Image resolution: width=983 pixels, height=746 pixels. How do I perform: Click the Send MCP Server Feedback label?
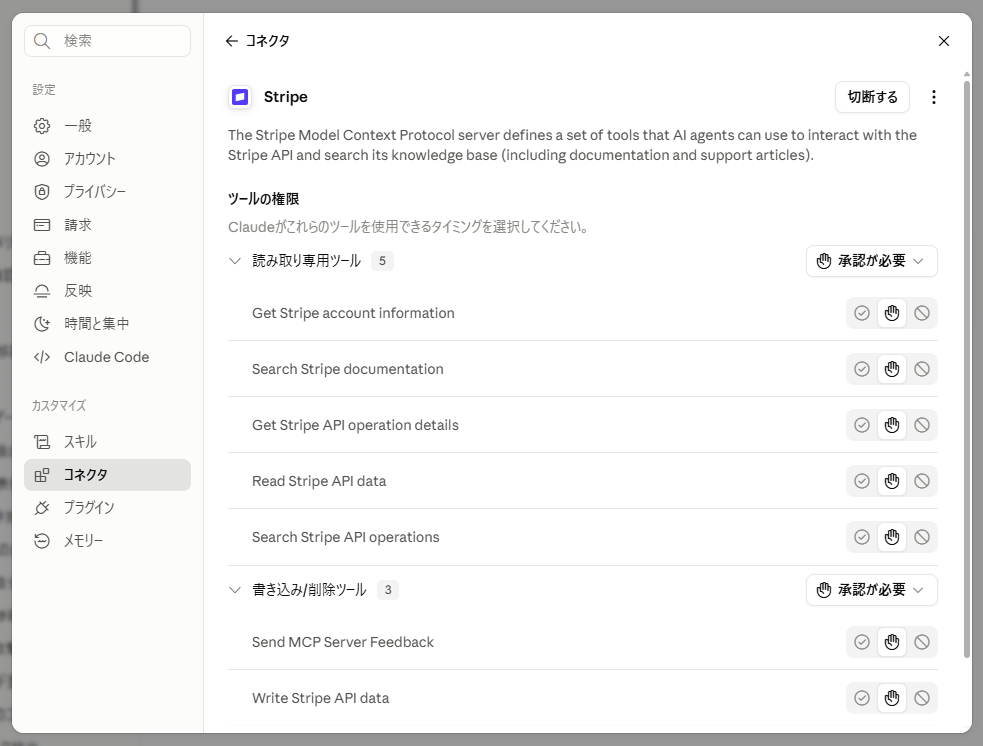click(342, 642)
